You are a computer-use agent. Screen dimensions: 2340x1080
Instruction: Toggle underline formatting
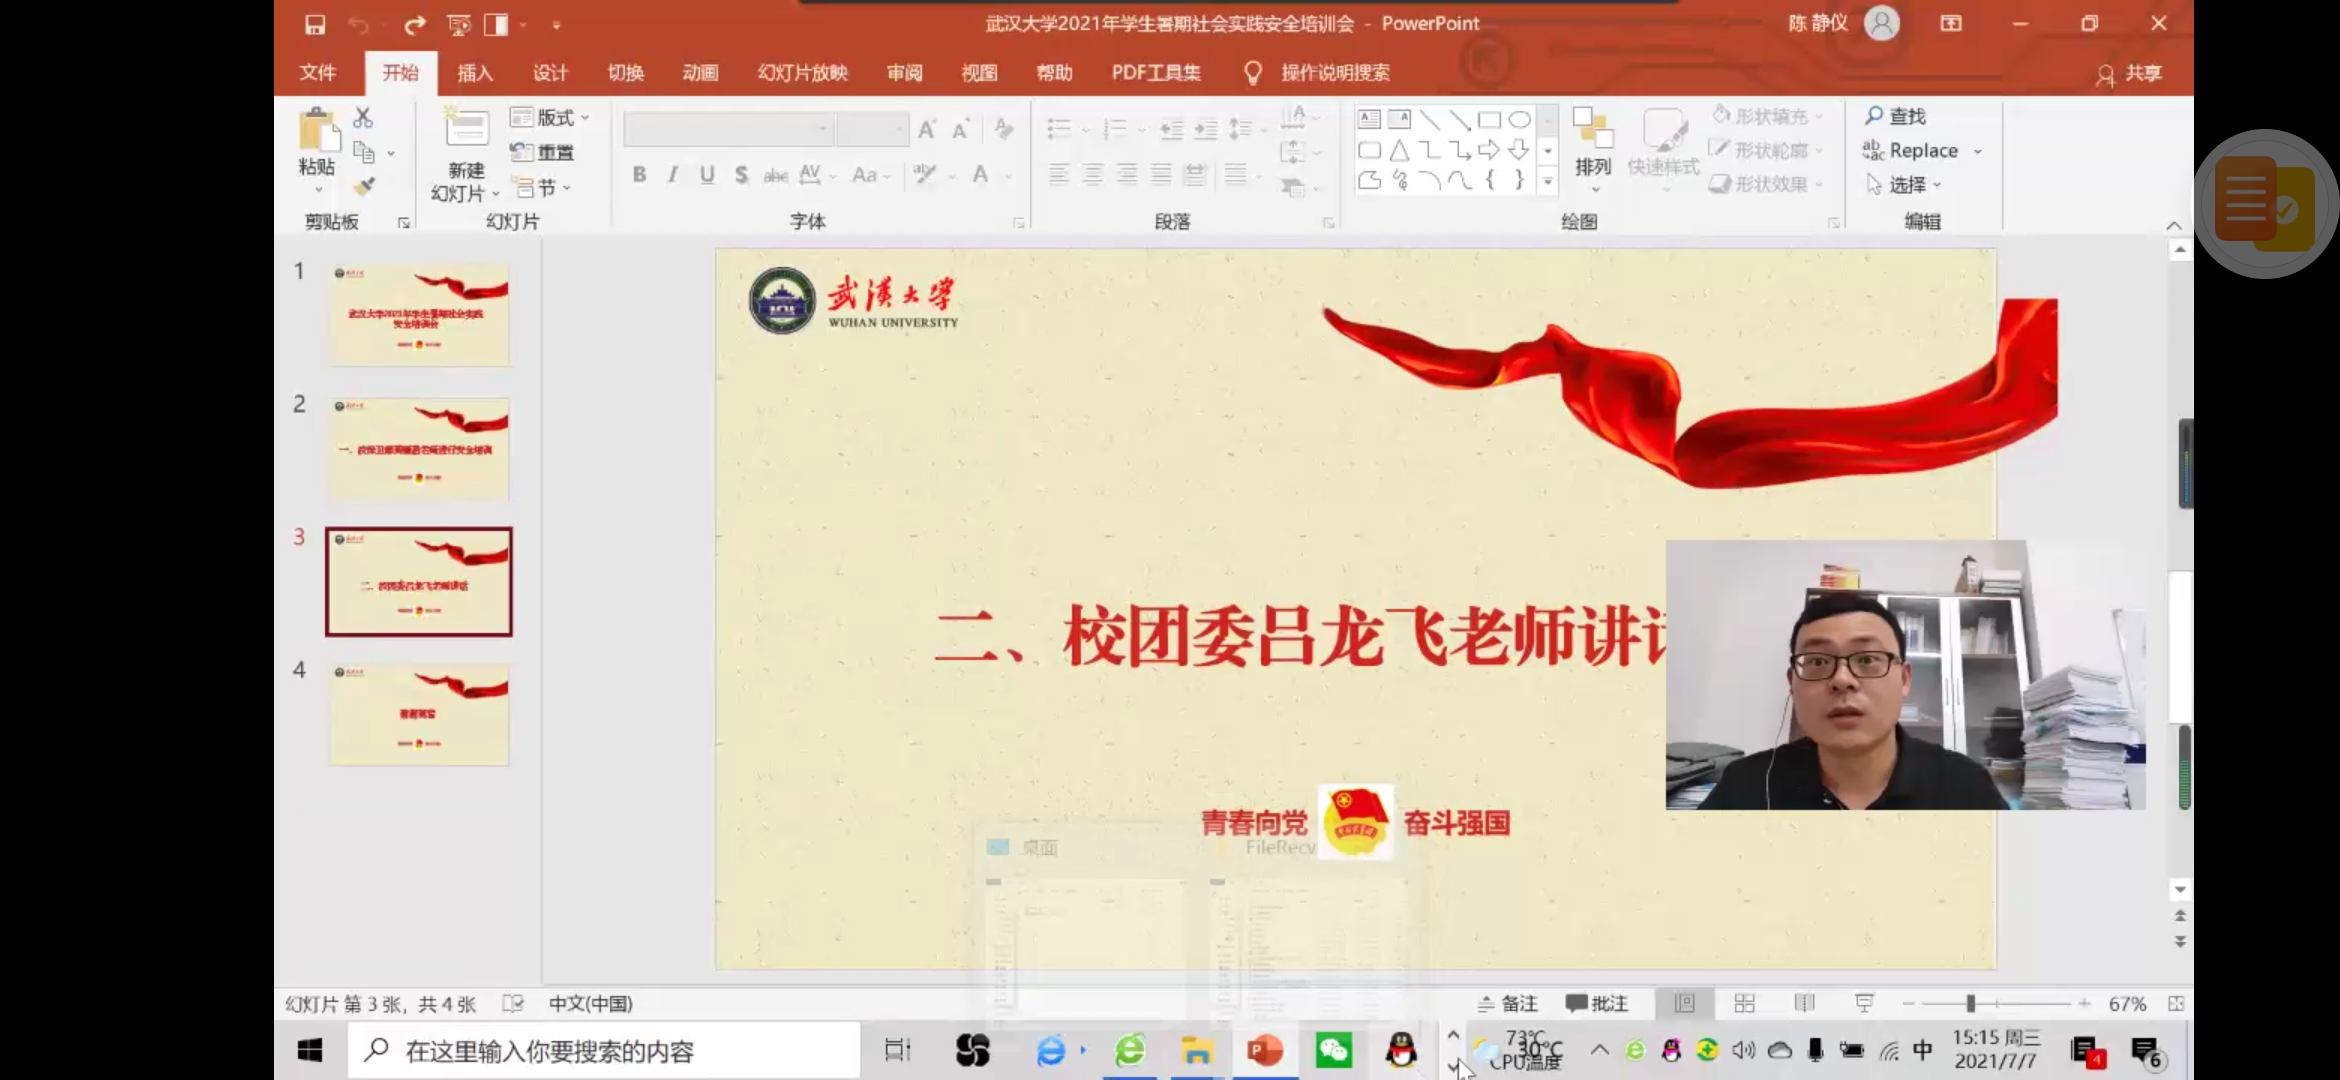(x=707, y=175)
